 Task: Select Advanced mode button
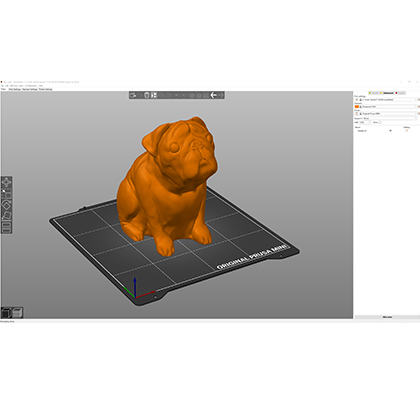pos(387,93)
